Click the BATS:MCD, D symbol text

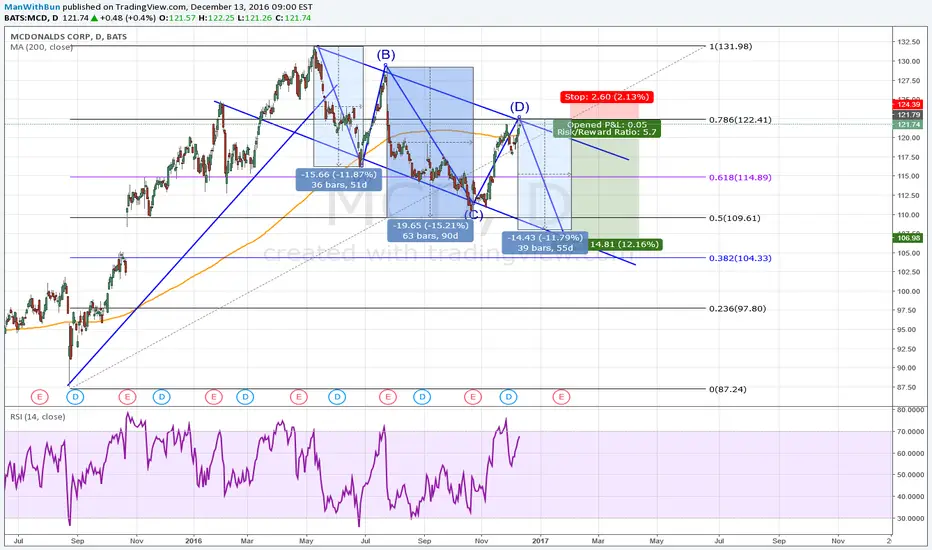tap(31, 18)
